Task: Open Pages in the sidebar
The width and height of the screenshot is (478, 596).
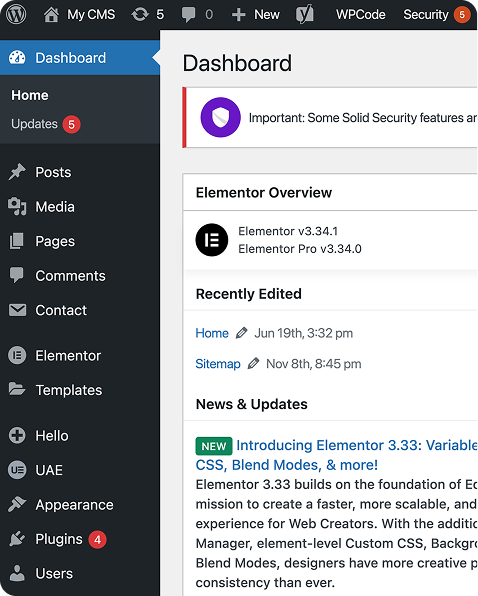Action: click(55, 241)
